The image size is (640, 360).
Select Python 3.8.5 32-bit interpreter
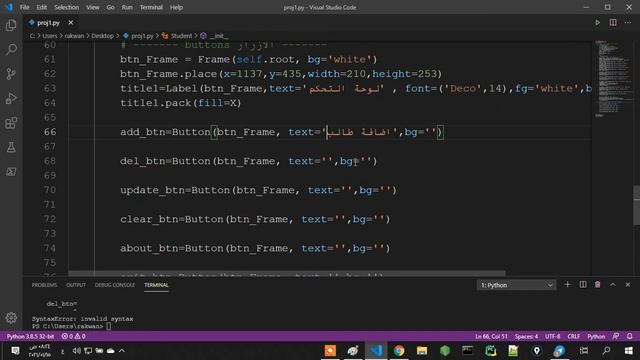pyautogui.click(x=30, y=336)
